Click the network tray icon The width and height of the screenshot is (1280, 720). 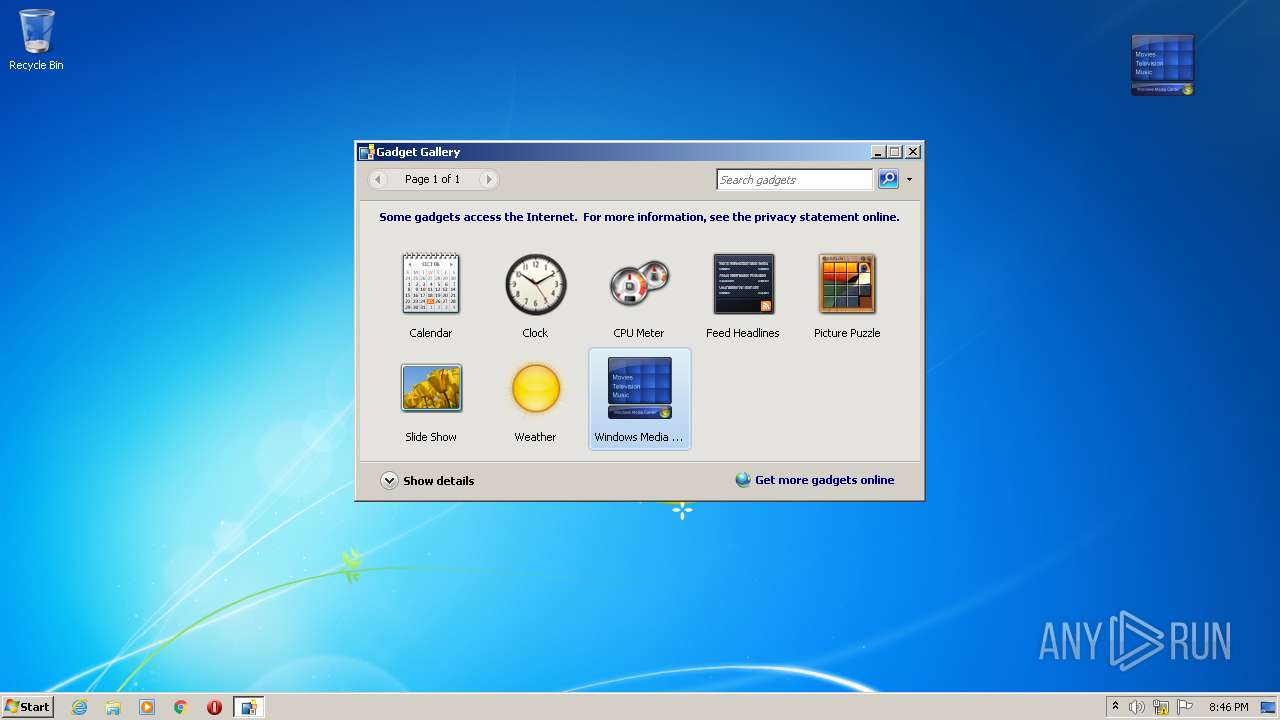[1161, 707]
